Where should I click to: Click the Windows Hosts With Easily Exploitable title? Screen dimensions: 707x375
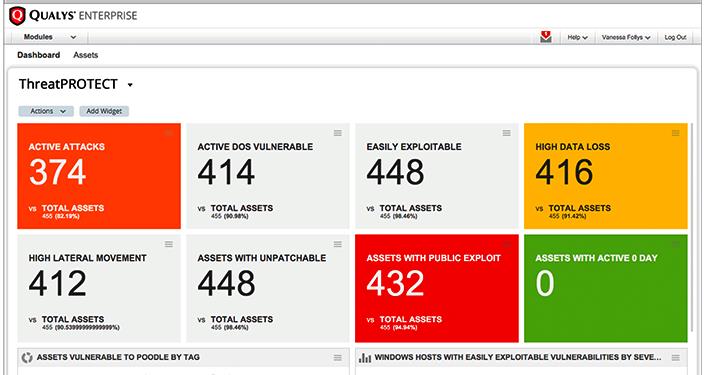(518, 357)
